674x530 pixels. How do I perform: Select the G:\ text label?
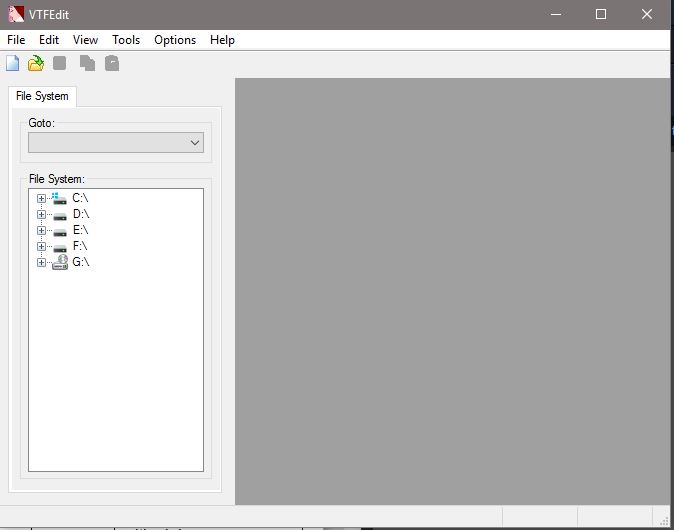[x=81, y=262]
